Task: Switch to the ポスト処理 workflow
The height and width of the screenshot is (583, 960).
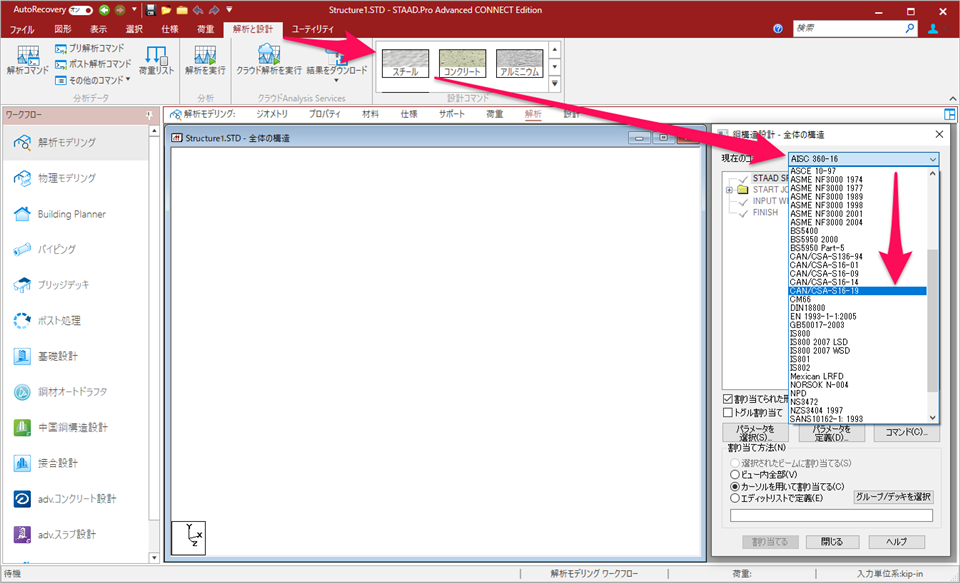Action: [x=75, y=320]
